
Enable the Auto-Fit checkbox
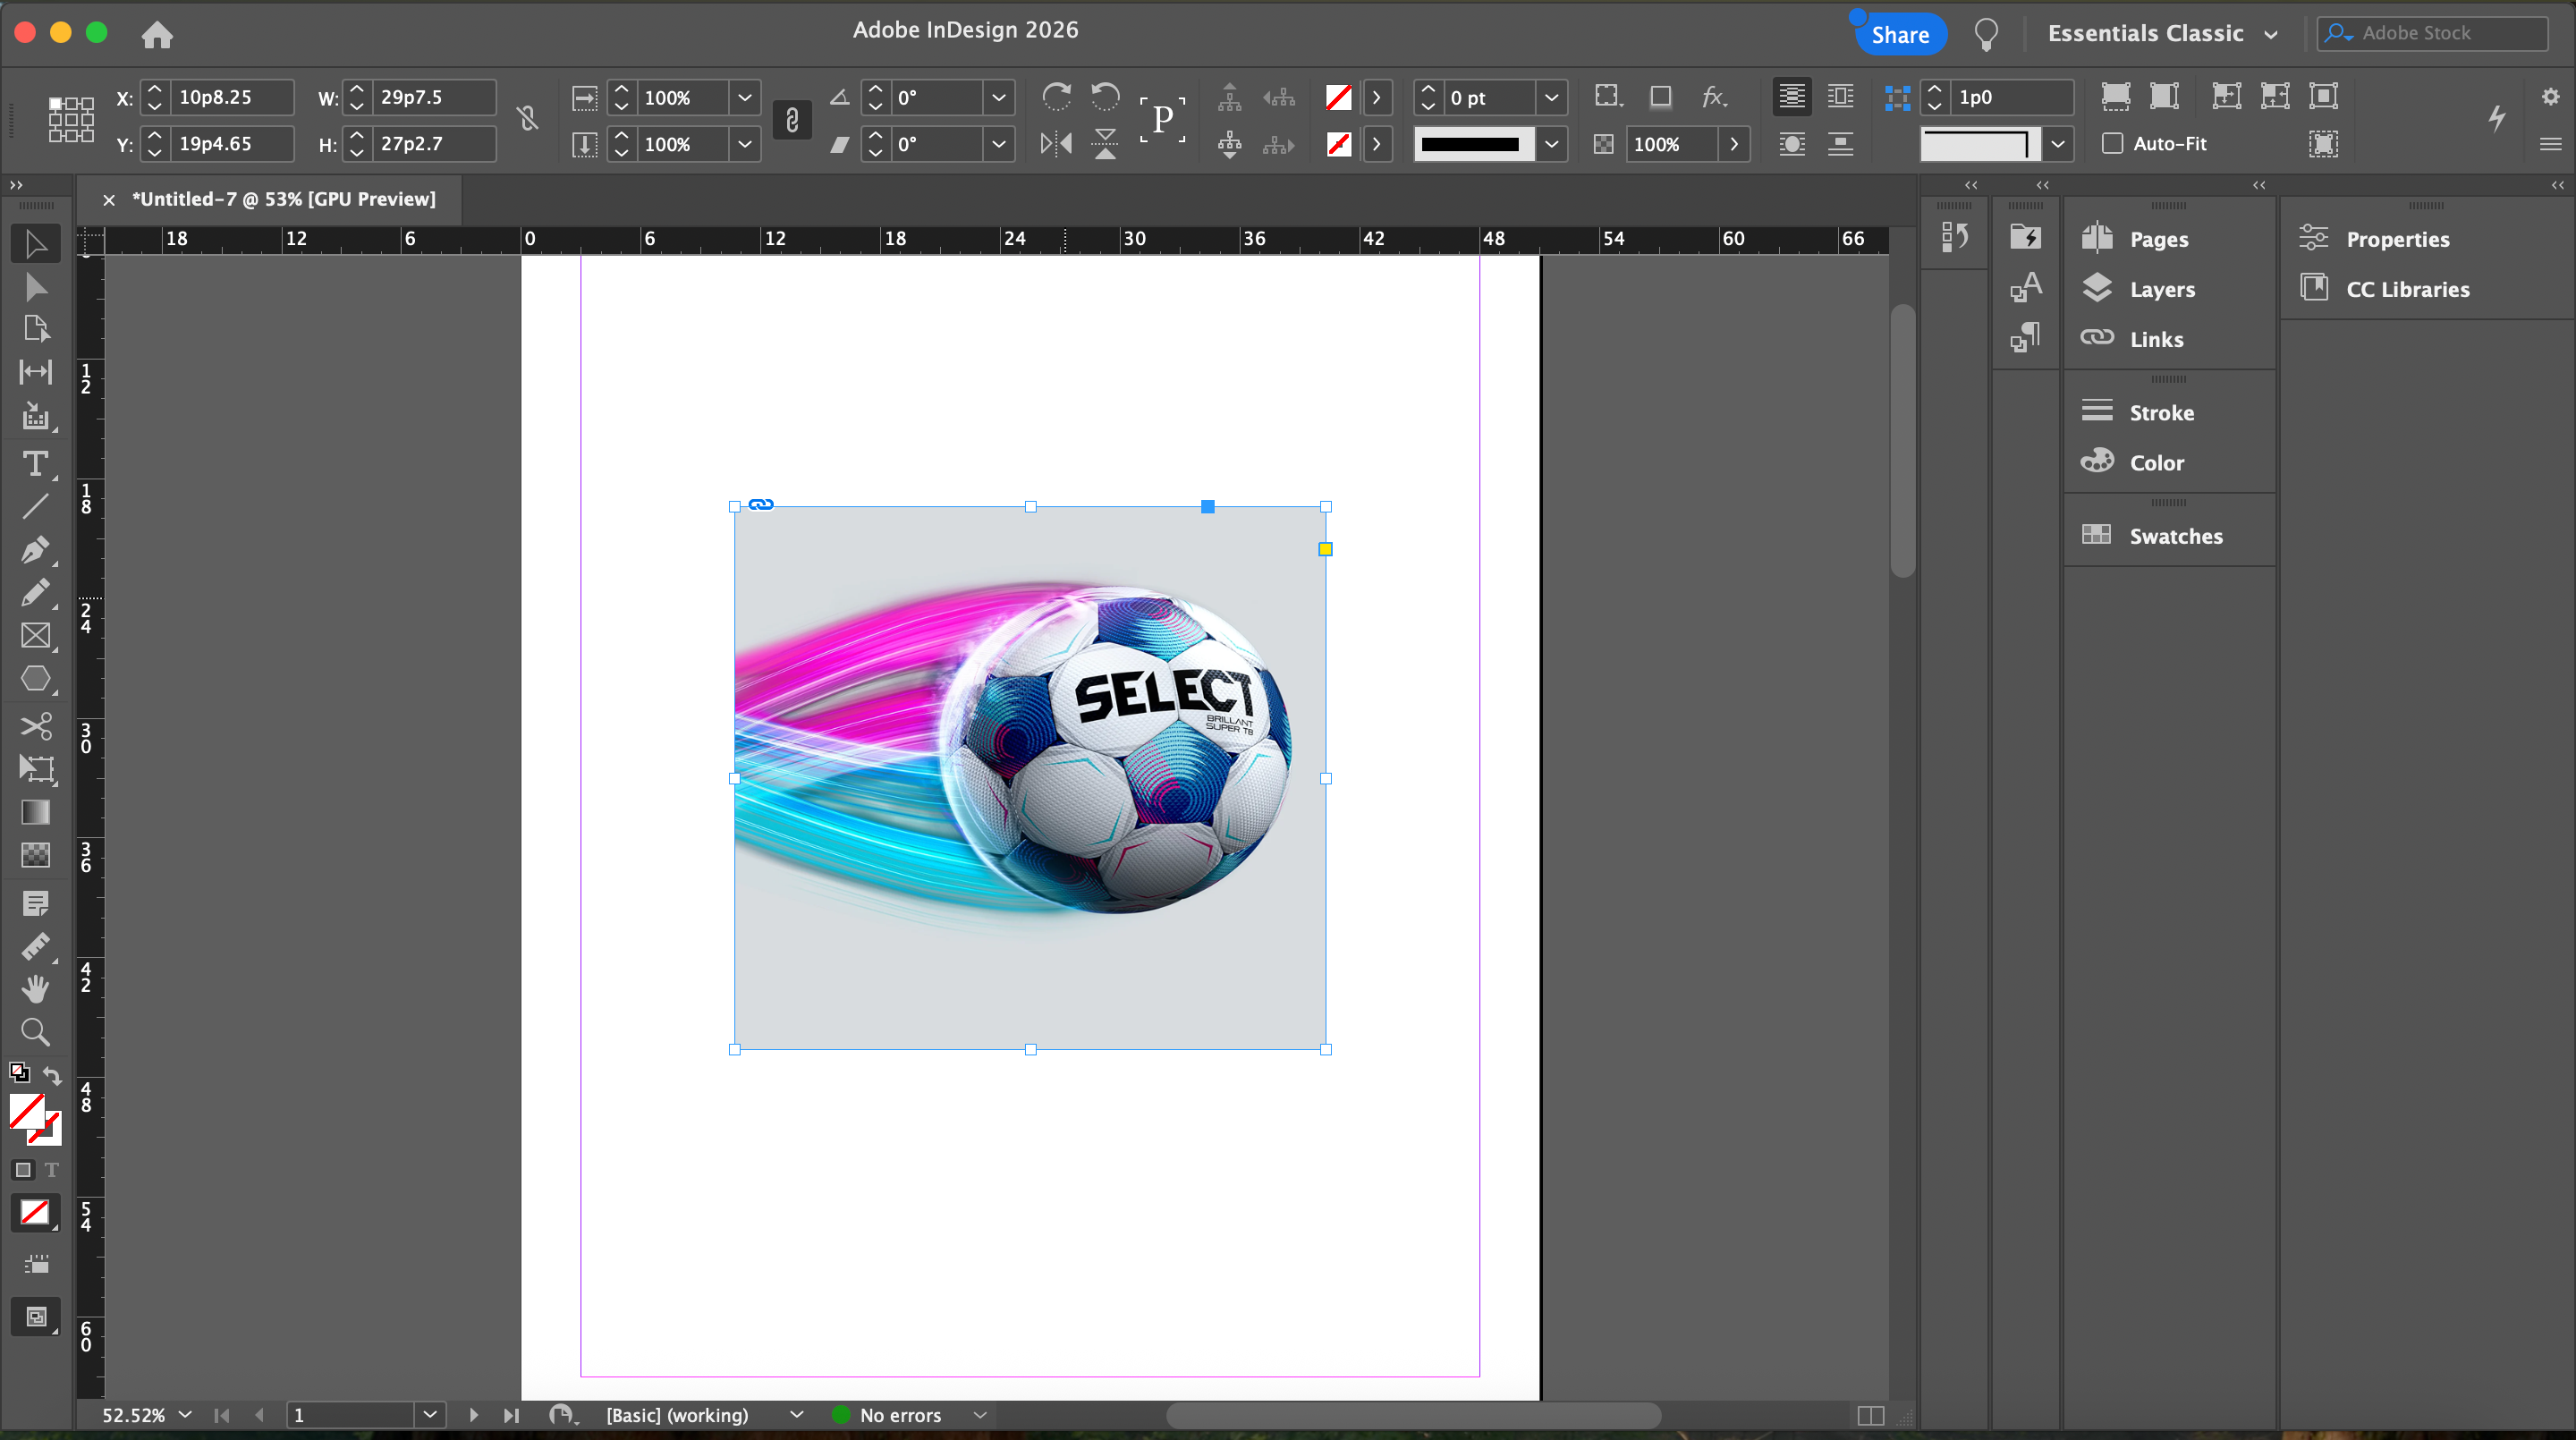2113,143
